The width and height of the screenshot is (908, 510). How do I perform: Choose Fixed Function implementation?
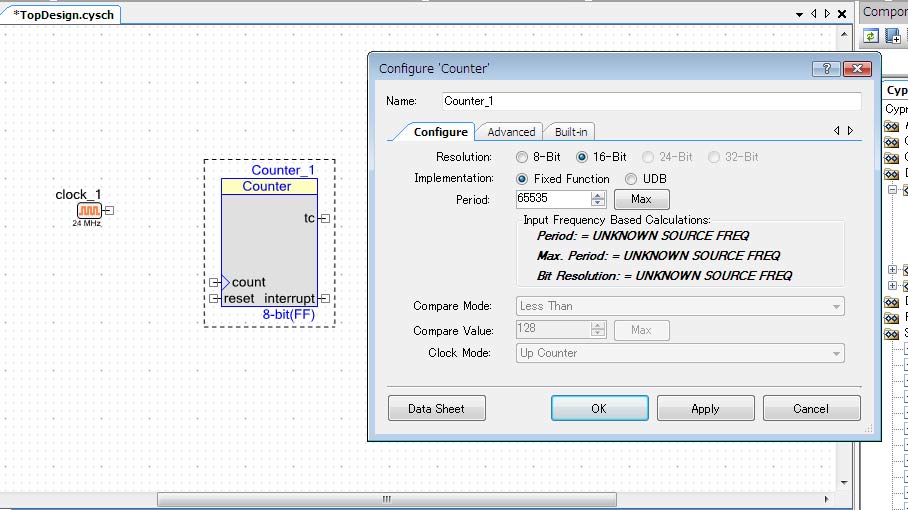[x=522, y=179]
